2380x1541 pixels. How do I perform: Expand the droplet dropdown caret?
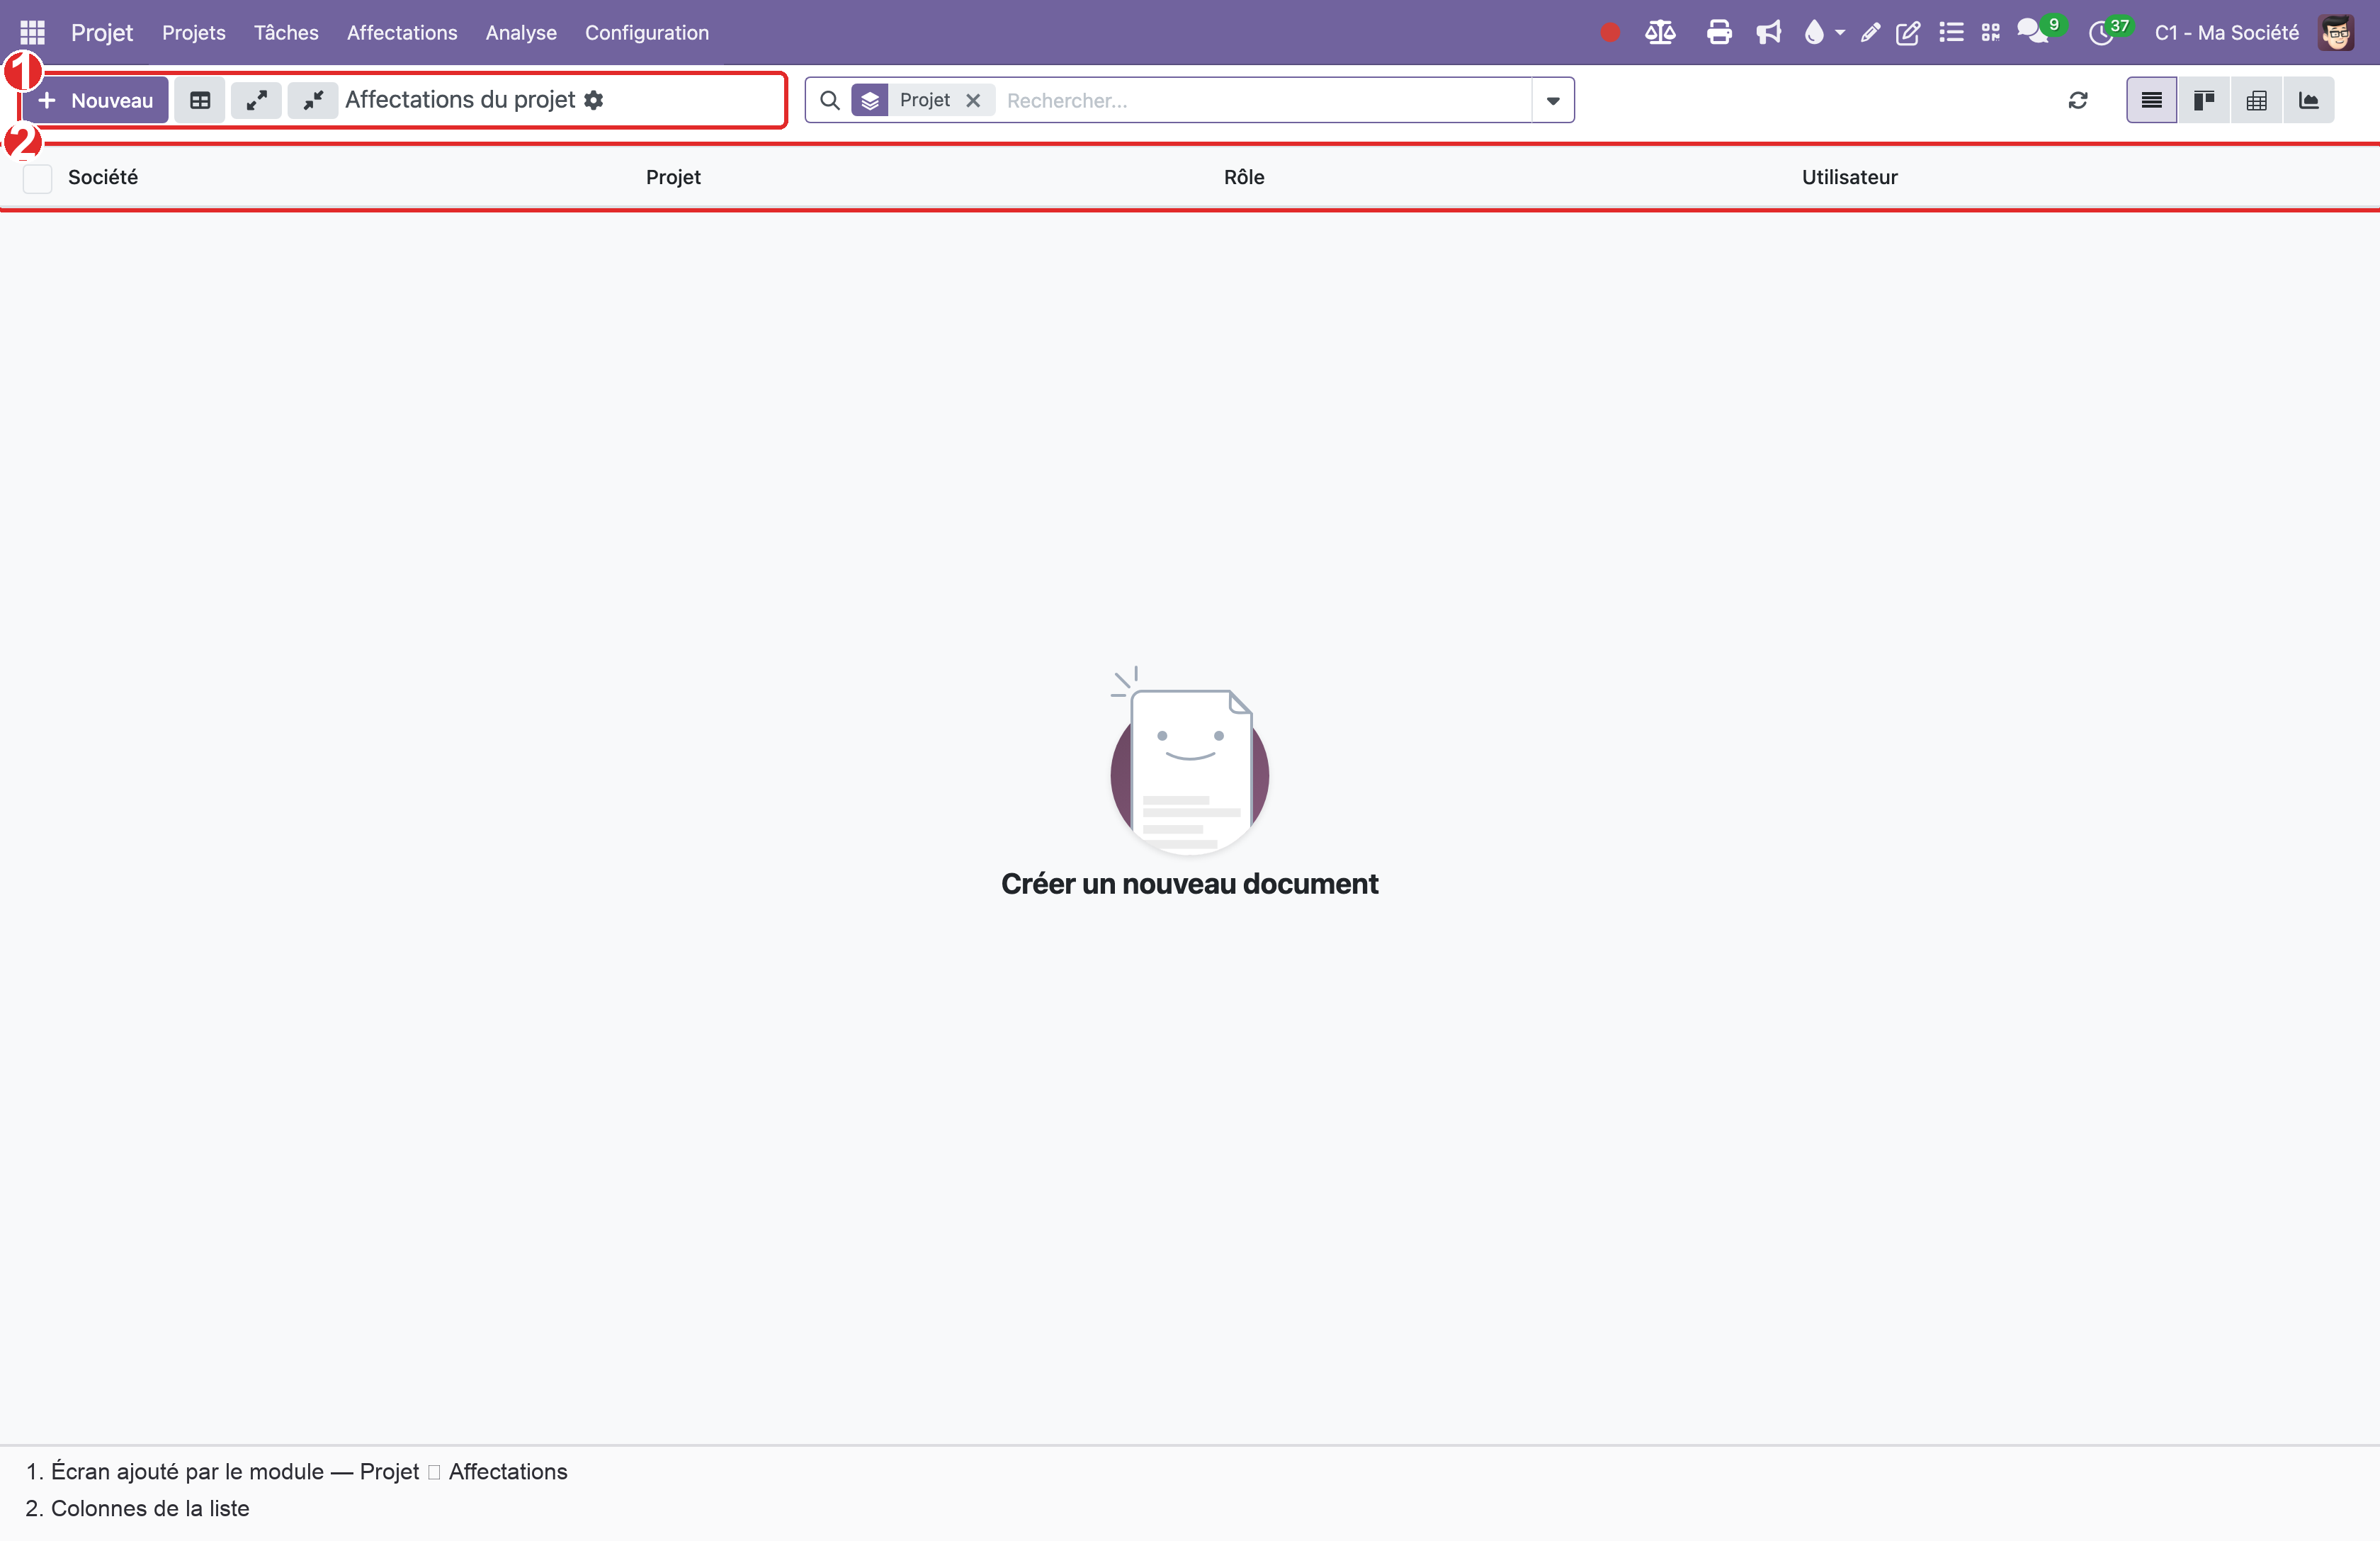[1840, 33]
